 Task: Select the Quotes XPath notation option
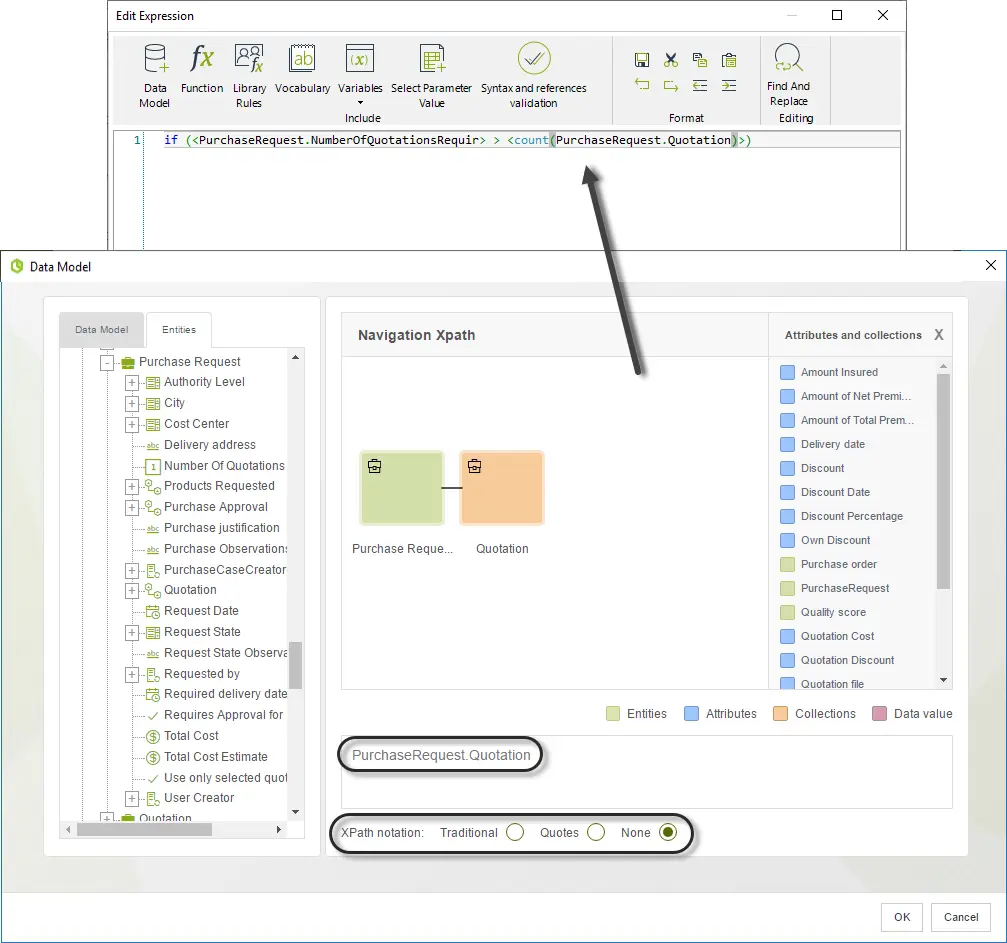click(596, 833)
